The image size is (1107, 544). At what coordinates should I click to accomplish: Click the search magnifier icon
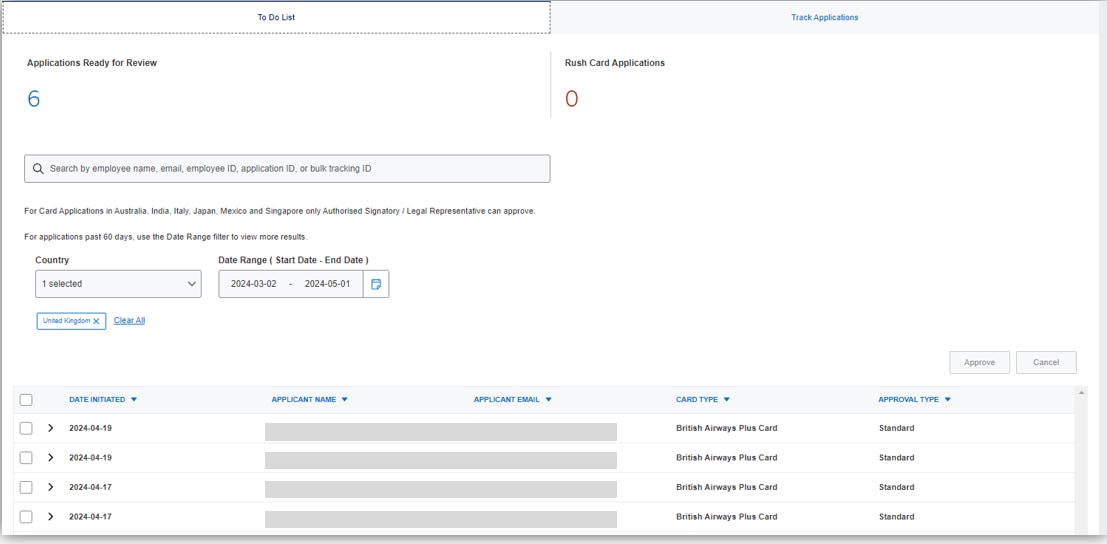[x=39, y=169]
